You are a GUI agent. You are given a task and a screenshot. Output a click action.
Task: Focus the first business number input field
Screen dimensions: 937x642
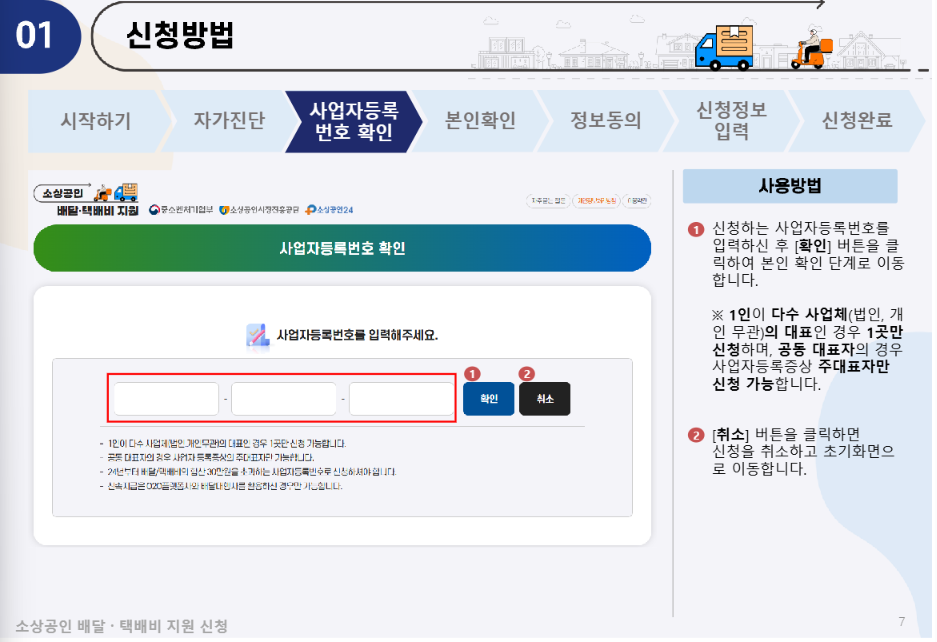click(166, 399)
